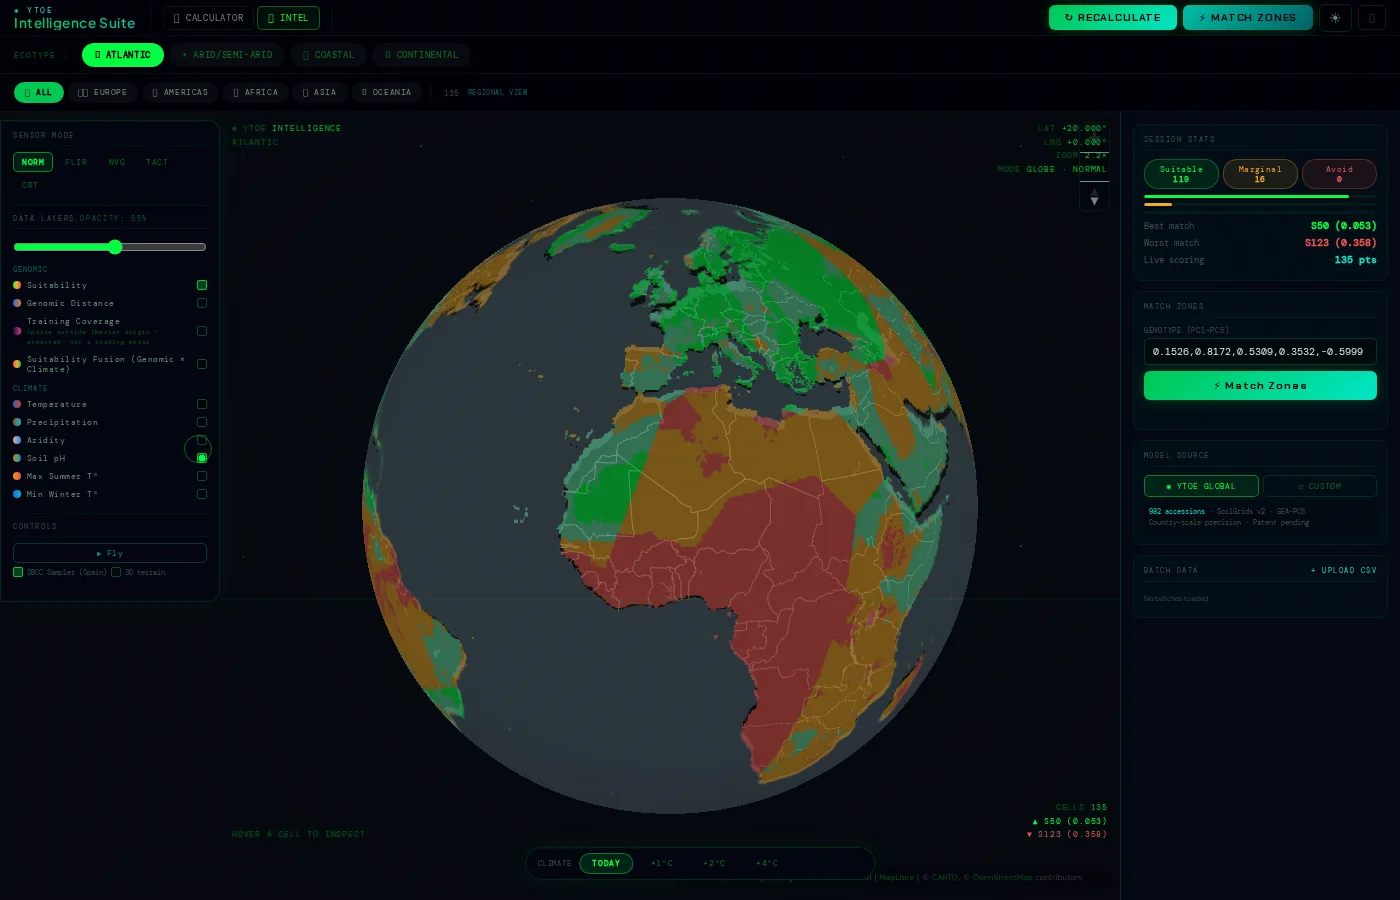Filter by Europe region
Viewport: 1400px width, 900px height.
click(102, 92)
